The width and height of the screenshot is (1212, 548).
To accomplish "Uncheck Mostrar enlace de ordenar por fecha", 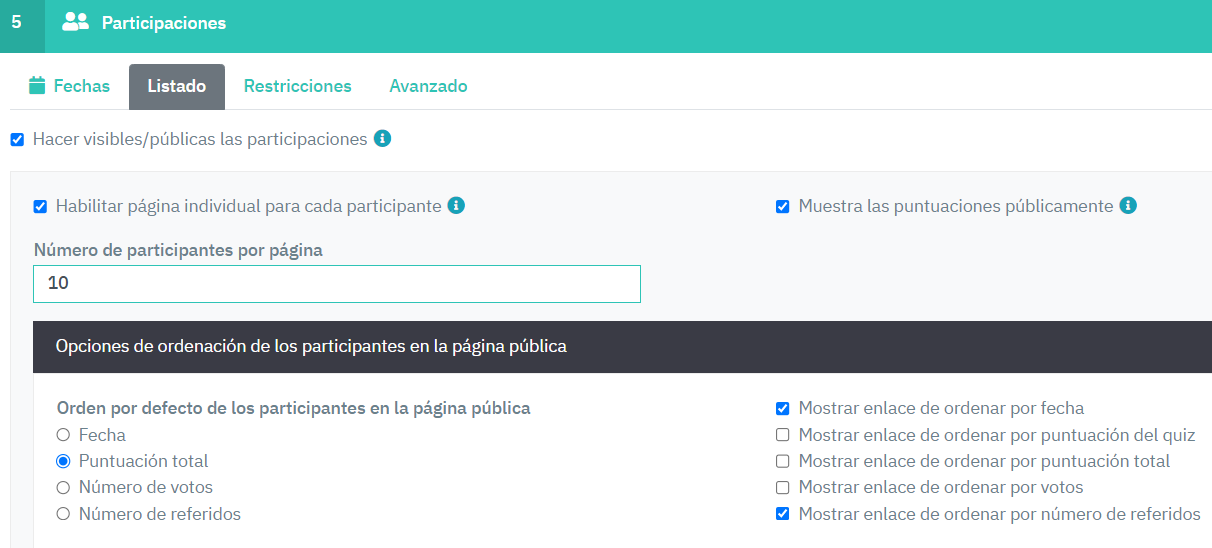I will click(783, 408).
